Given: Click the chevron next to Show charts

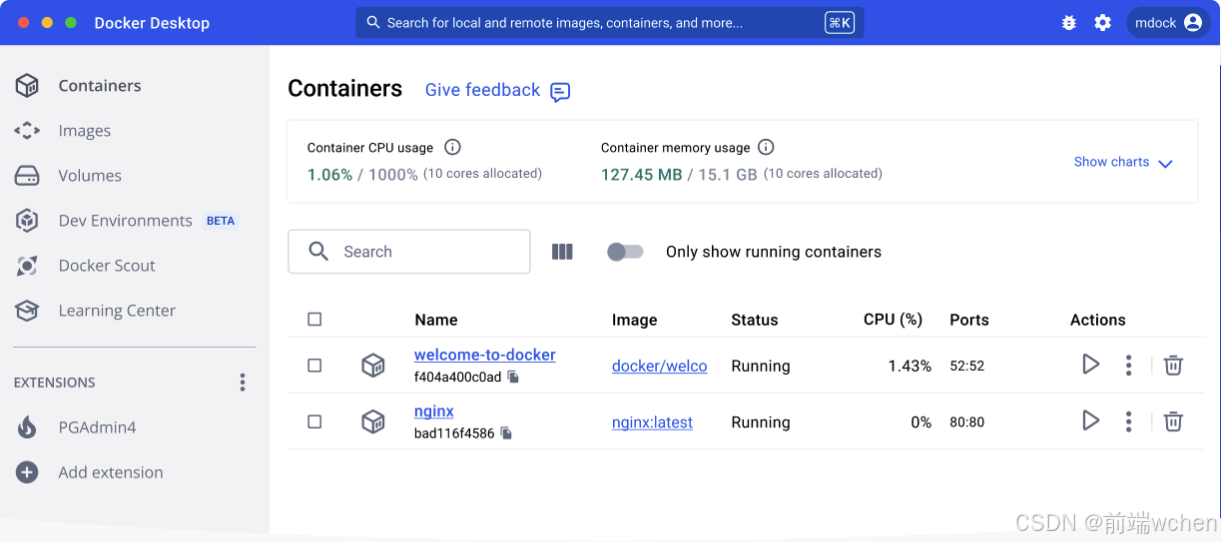Looking at the screenshot, I should point(1165,164).
